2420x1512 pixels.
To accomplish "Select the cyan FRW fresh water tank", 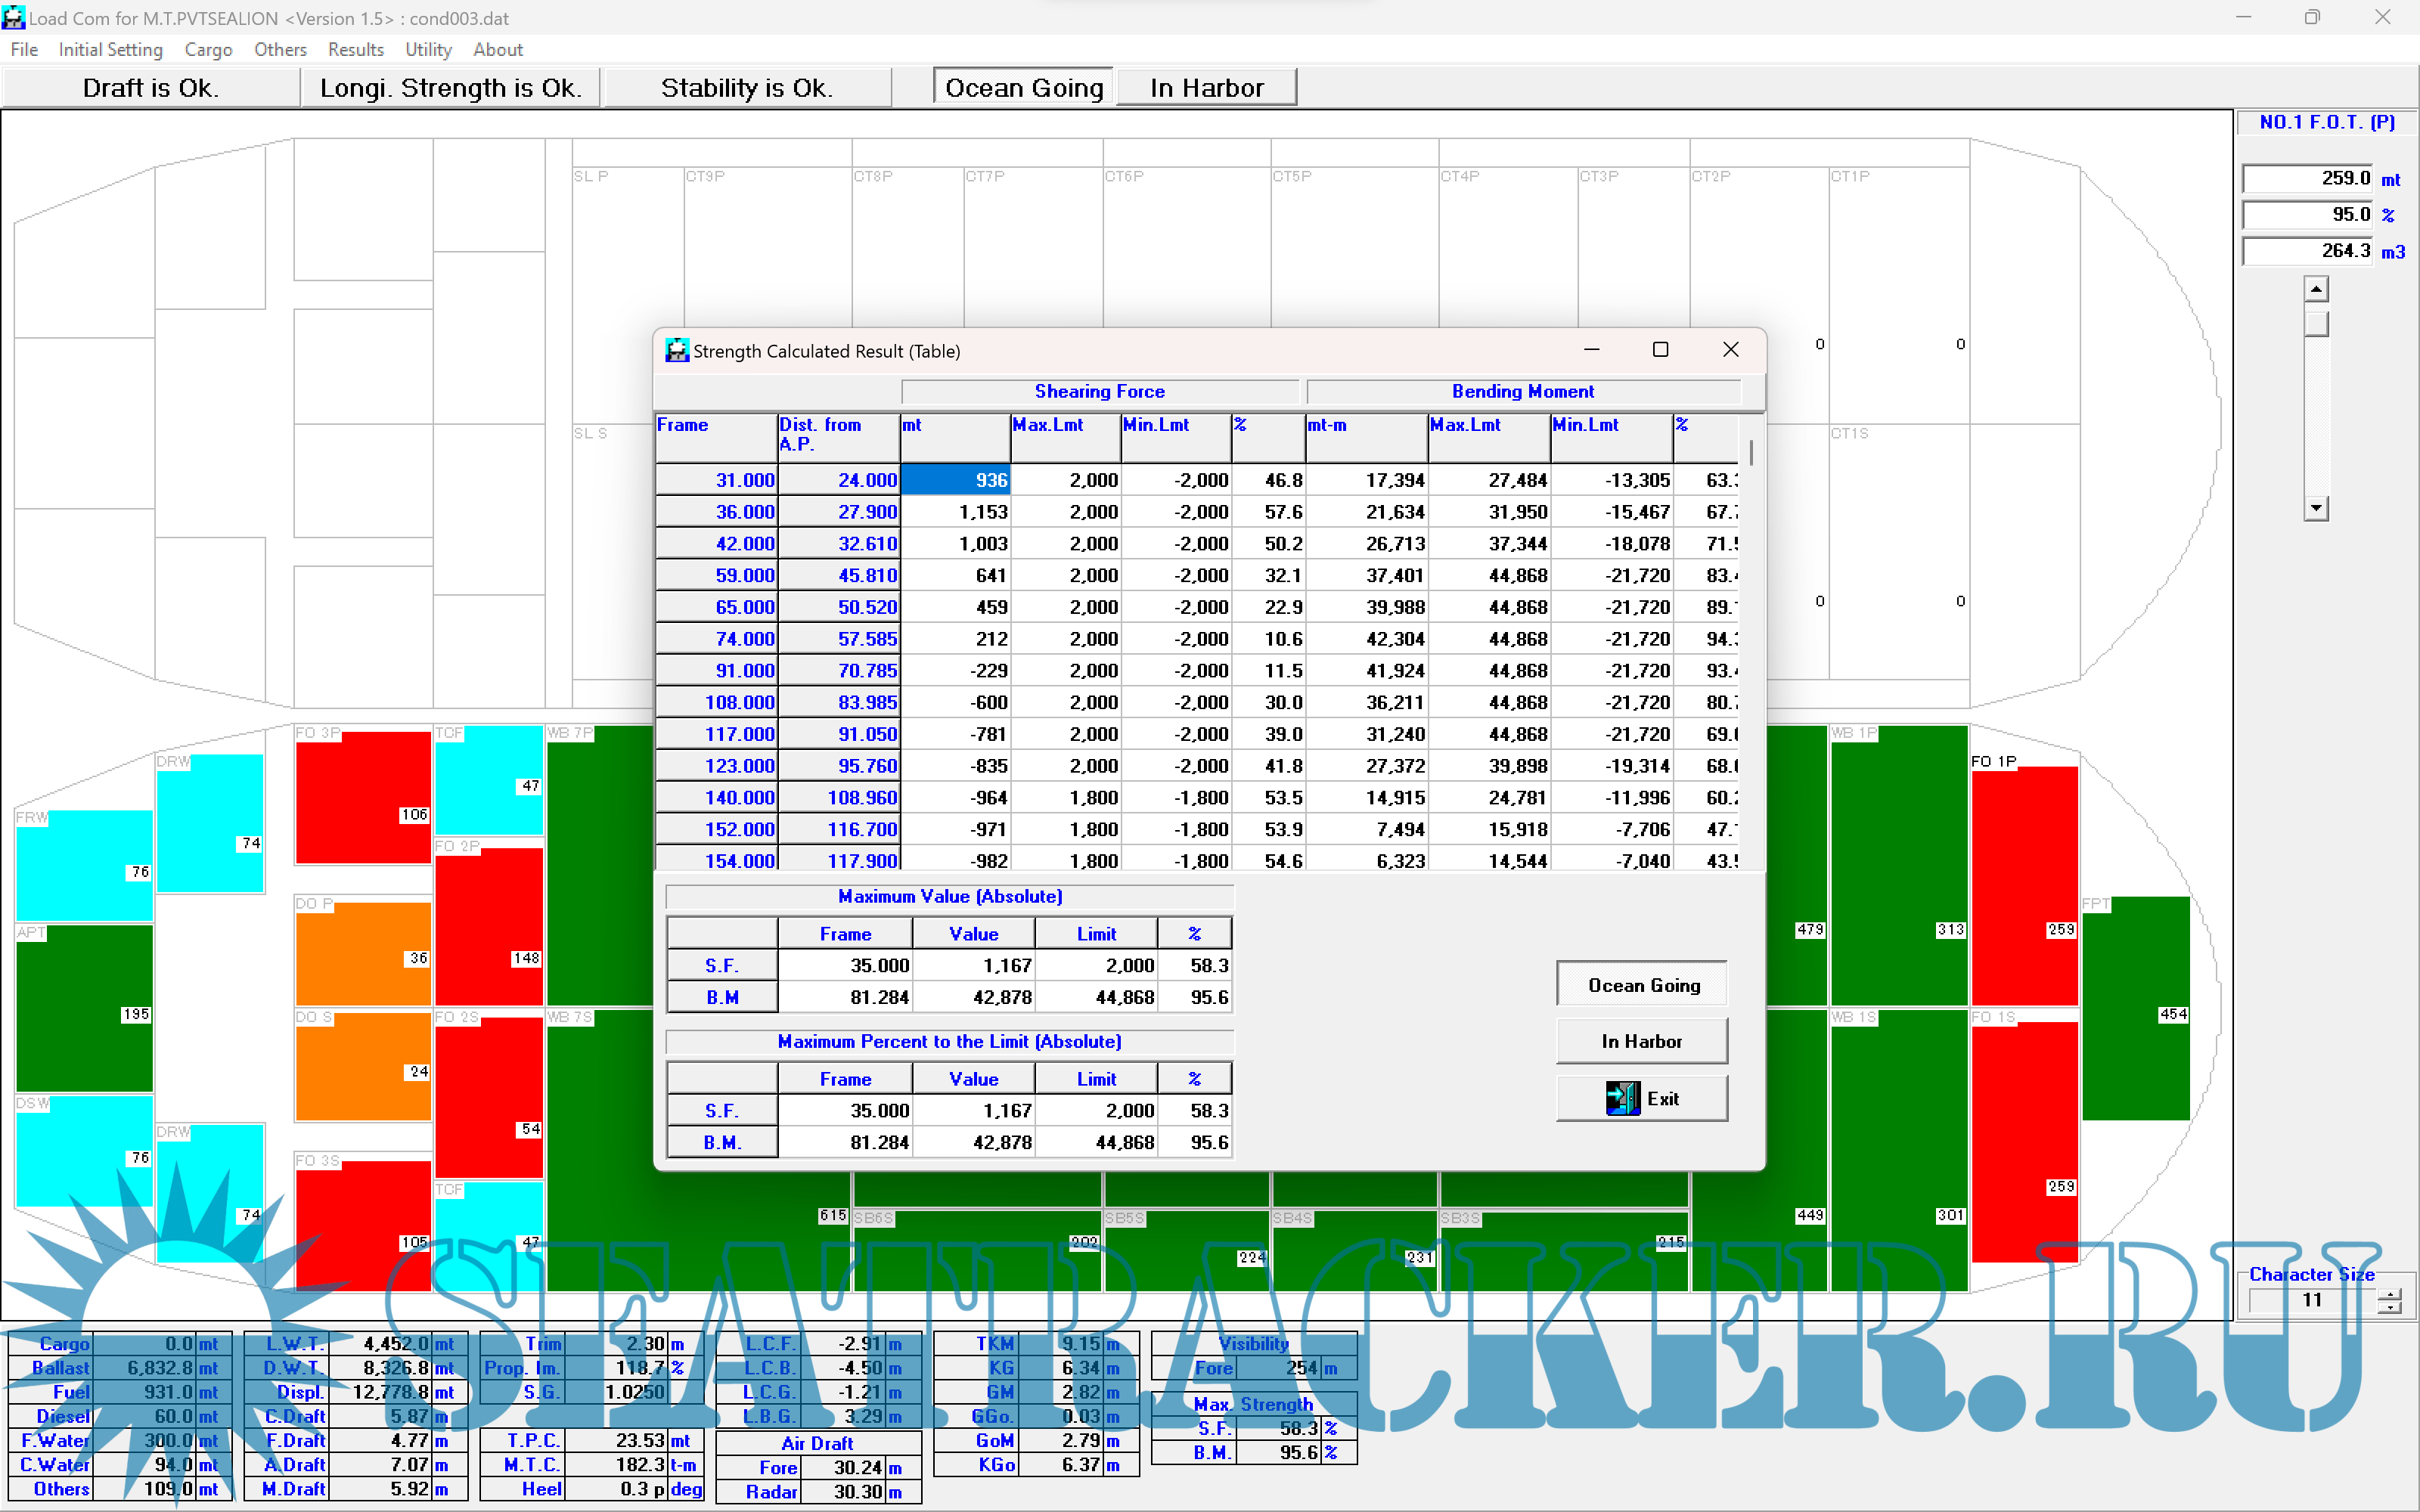I will [x=83, y=865].
